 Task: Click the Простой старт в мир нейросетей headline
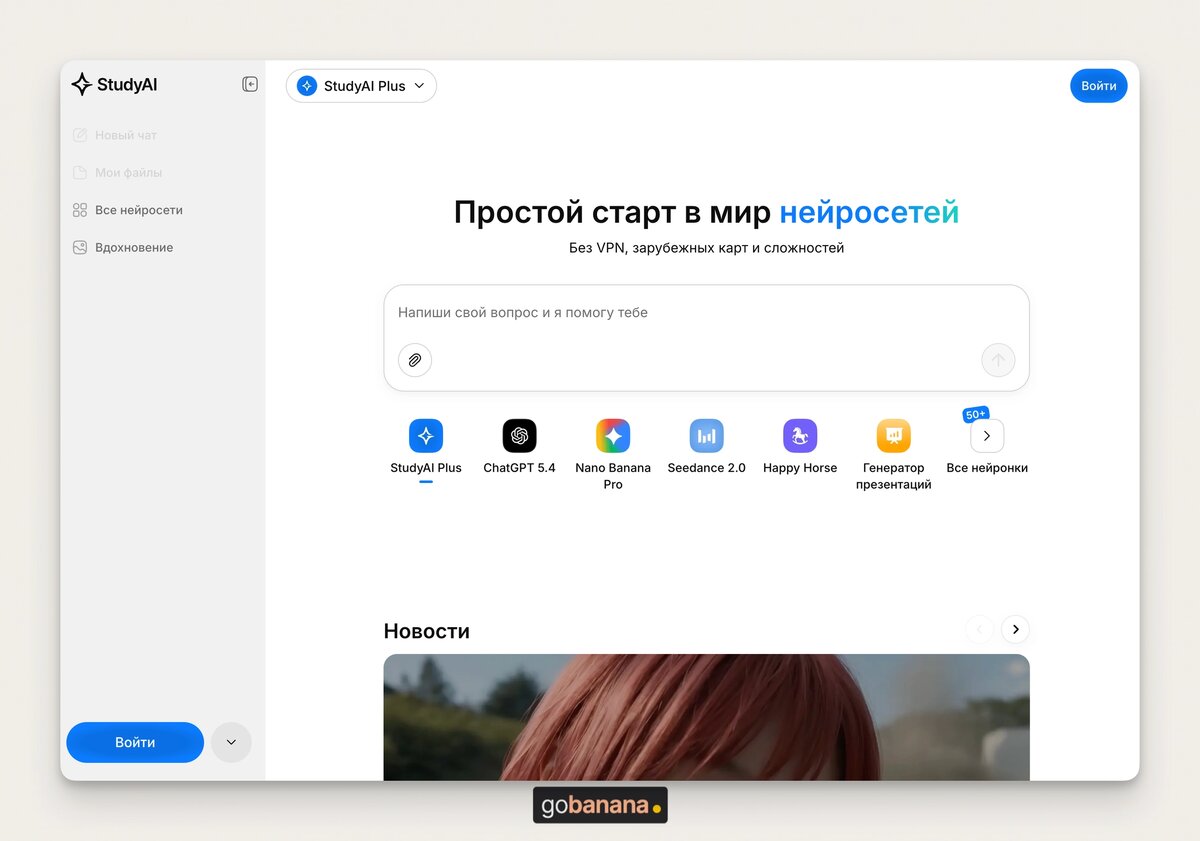(707, 212)
